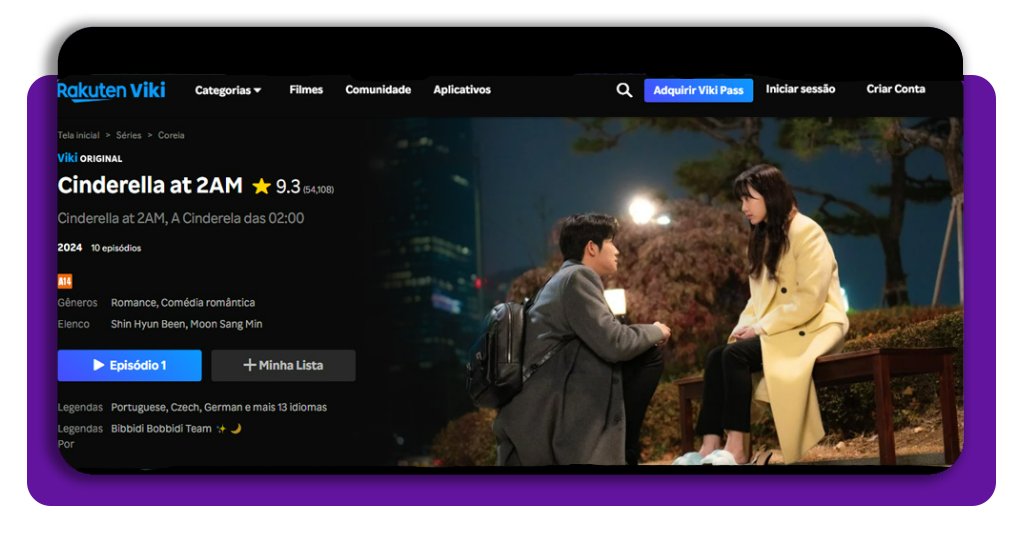Open the Filmes menu item
The width and height of the screenshot is (1024, 536).
point(306,89)
